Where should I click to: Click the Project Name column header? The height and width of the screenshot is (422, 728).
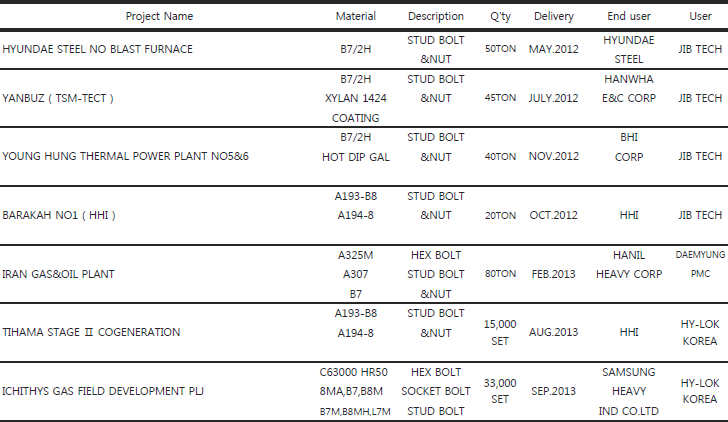(159, 16)
